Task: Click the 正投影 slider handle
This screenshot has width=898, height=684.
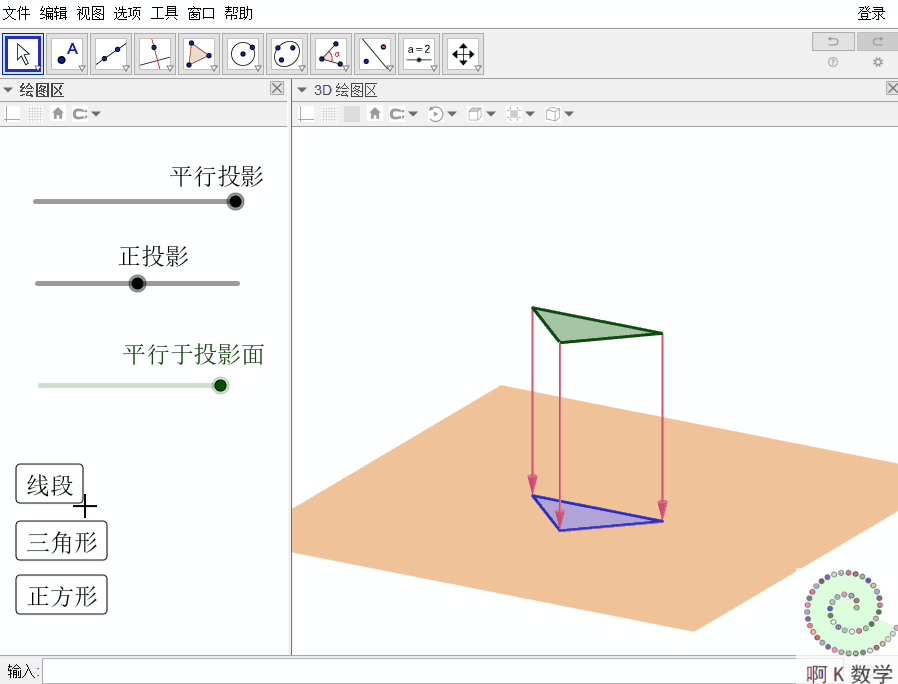Action: [x=137, y=283]
